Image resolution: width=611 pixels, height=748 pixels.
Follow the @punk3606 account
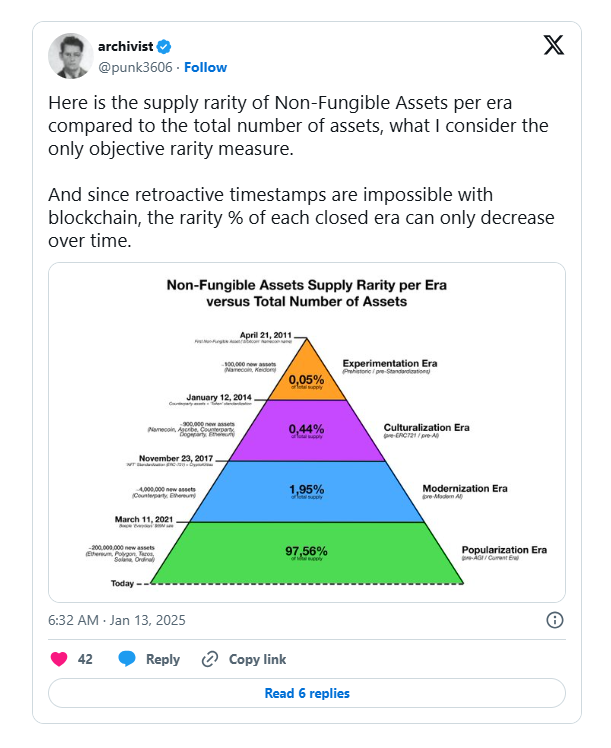(205, 67)
